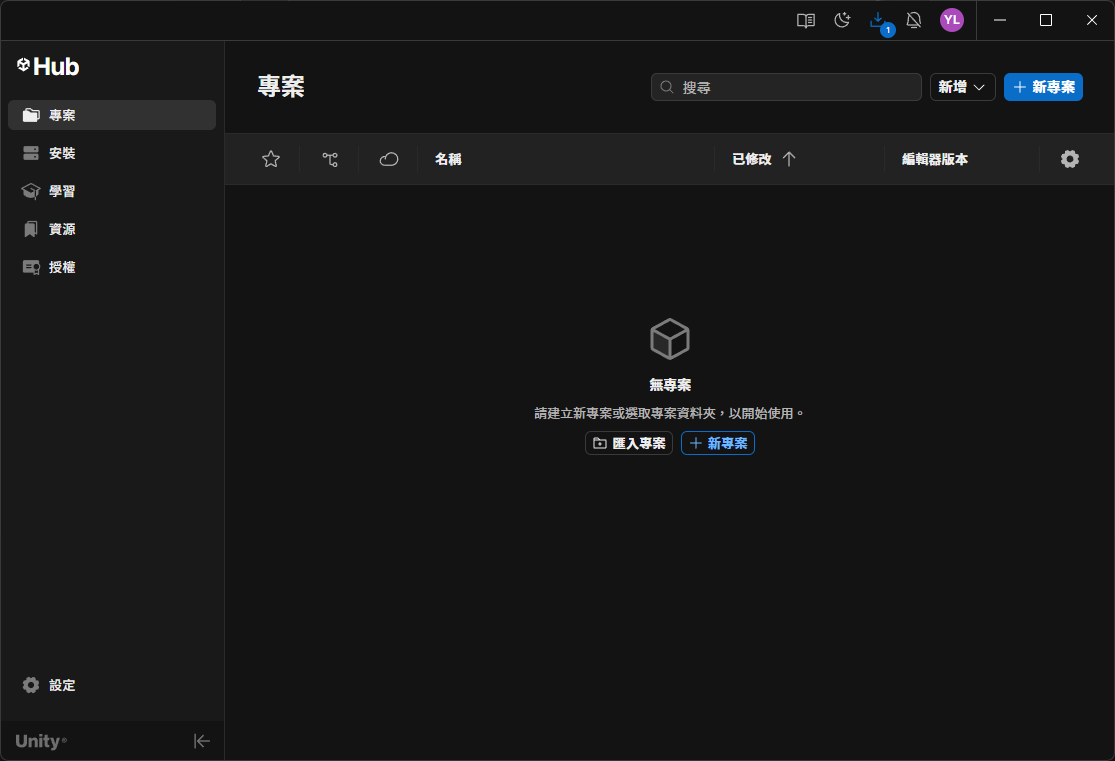This screenshot has width=1115, height=761.
Task: Open the YL account avatar menu
Action: pos(951,19)
